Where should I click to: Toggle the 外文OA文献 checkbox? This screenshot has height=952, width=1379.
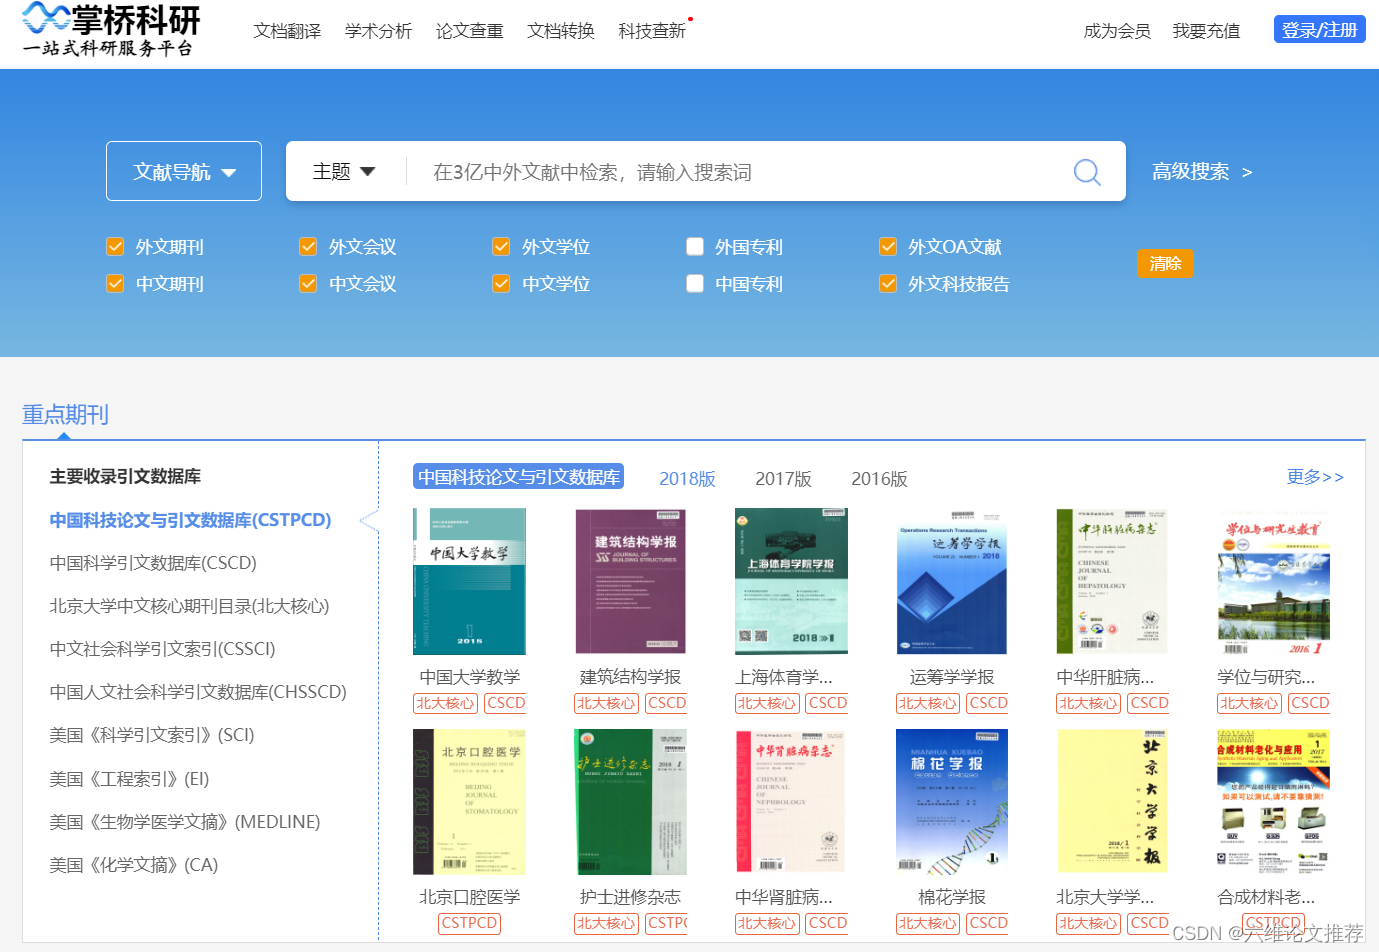click(x=888, y=246)
